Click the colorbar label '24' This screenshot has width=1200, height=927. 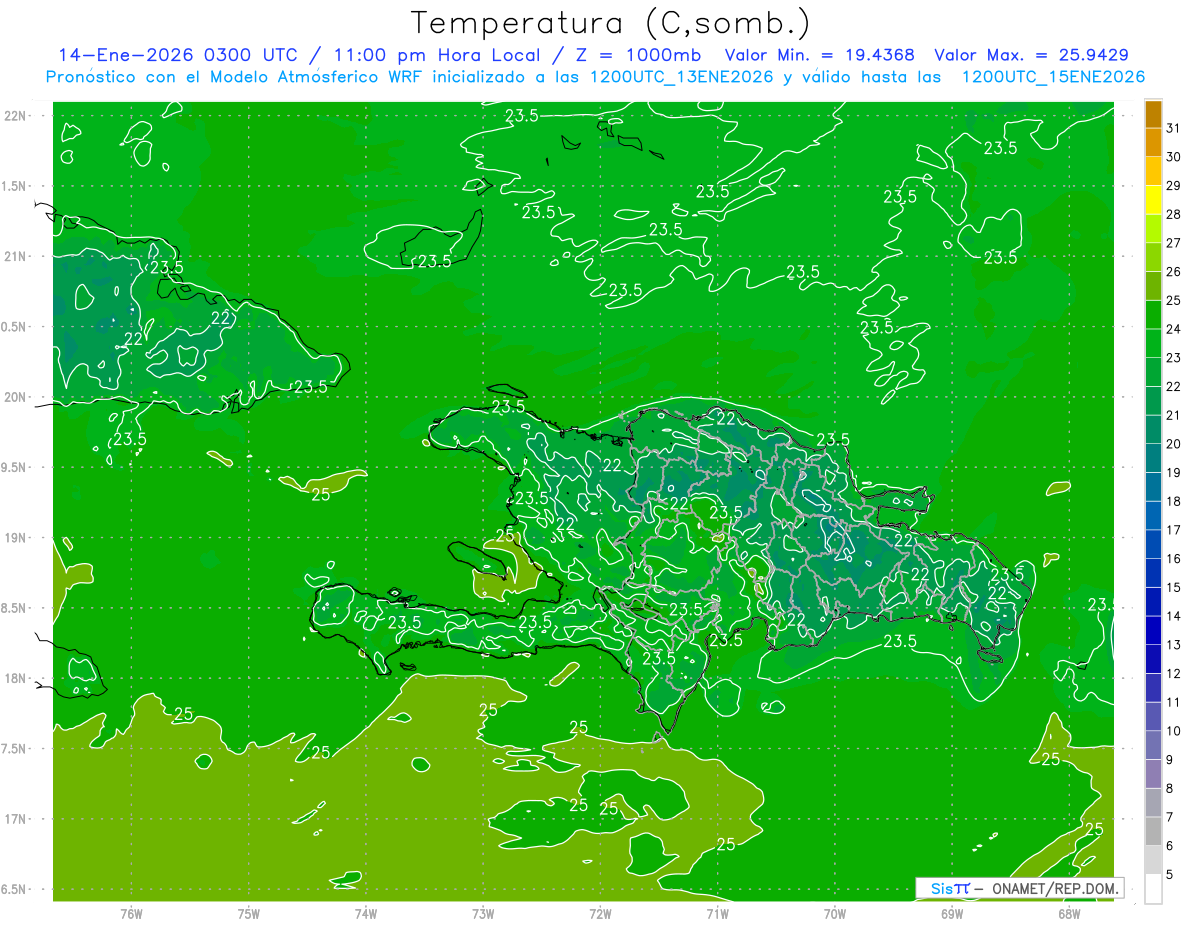coord(1173,329)
